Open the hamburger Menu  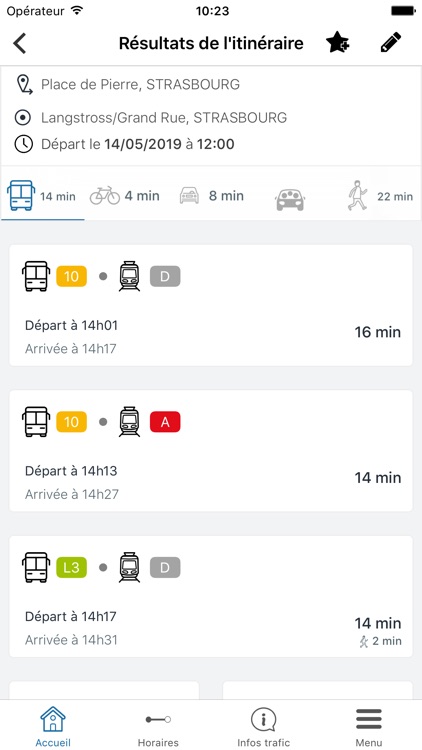[369, 727]
